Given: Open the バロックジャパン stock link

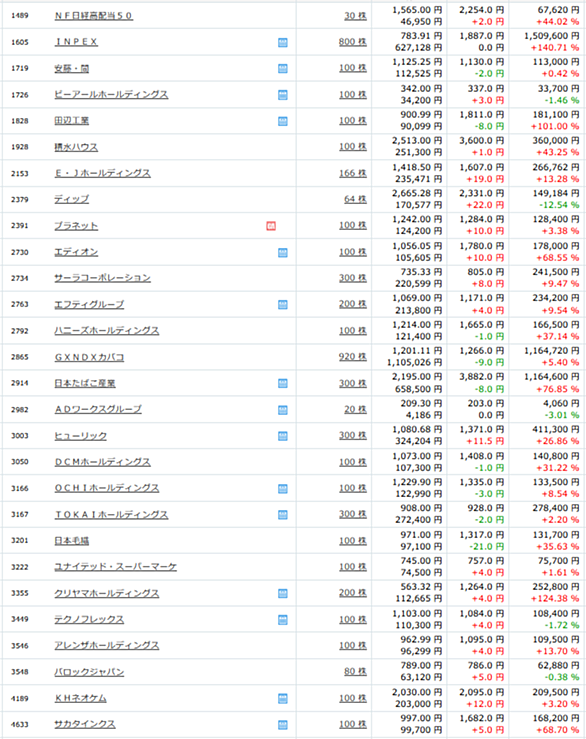Looking at the screenshot, I should point(89,672).
